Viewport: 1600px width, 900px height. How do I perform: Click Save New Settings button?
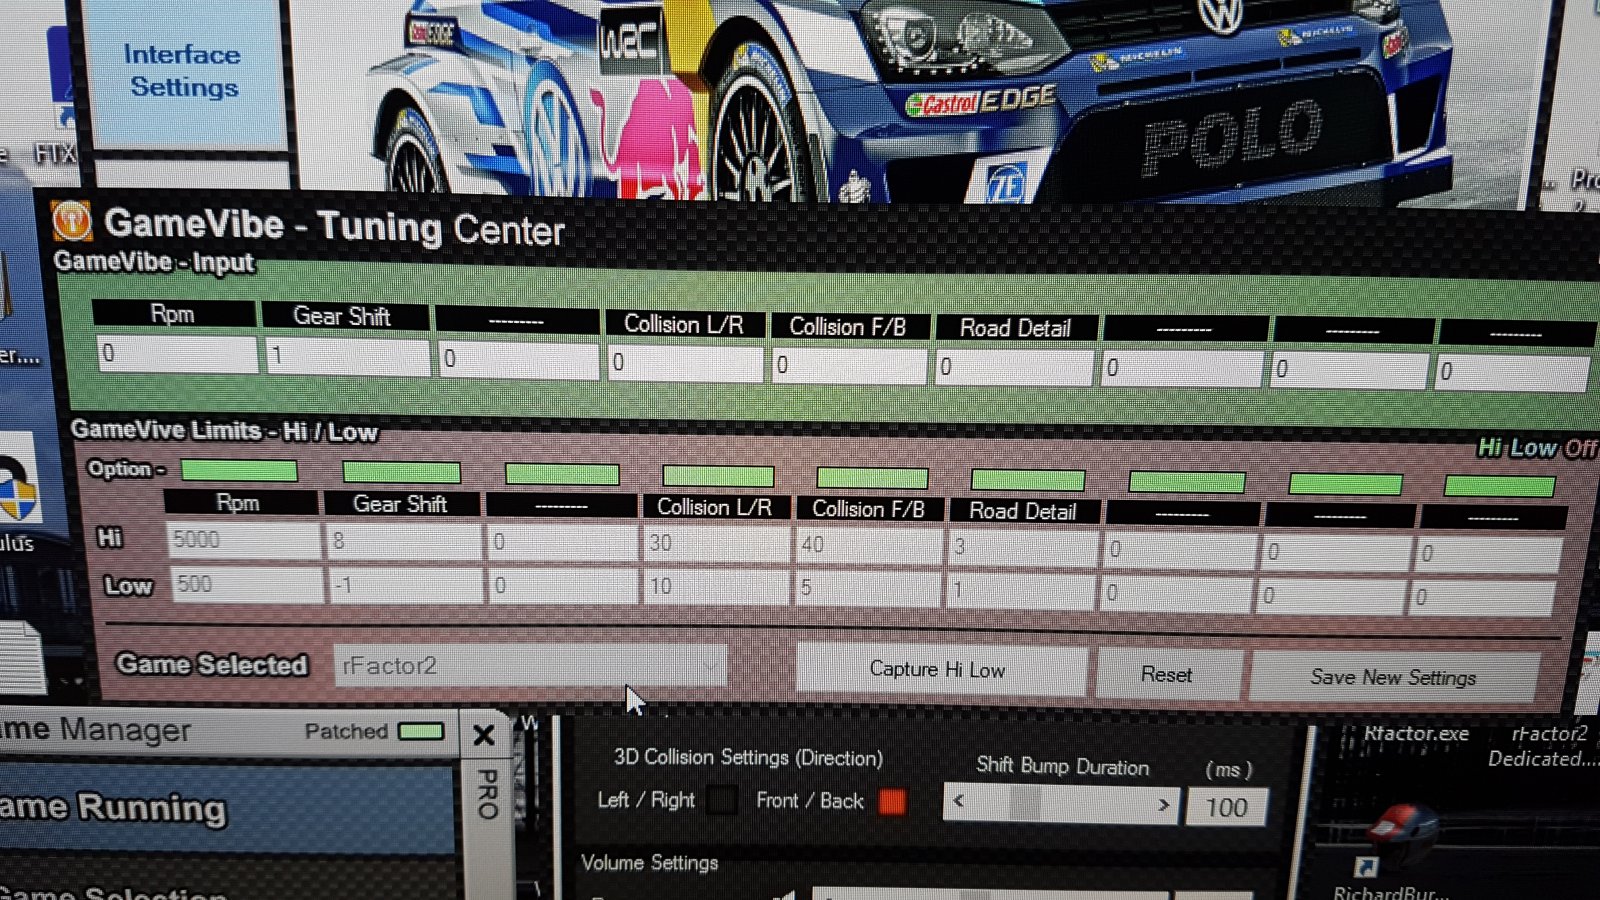[1393, 678]
